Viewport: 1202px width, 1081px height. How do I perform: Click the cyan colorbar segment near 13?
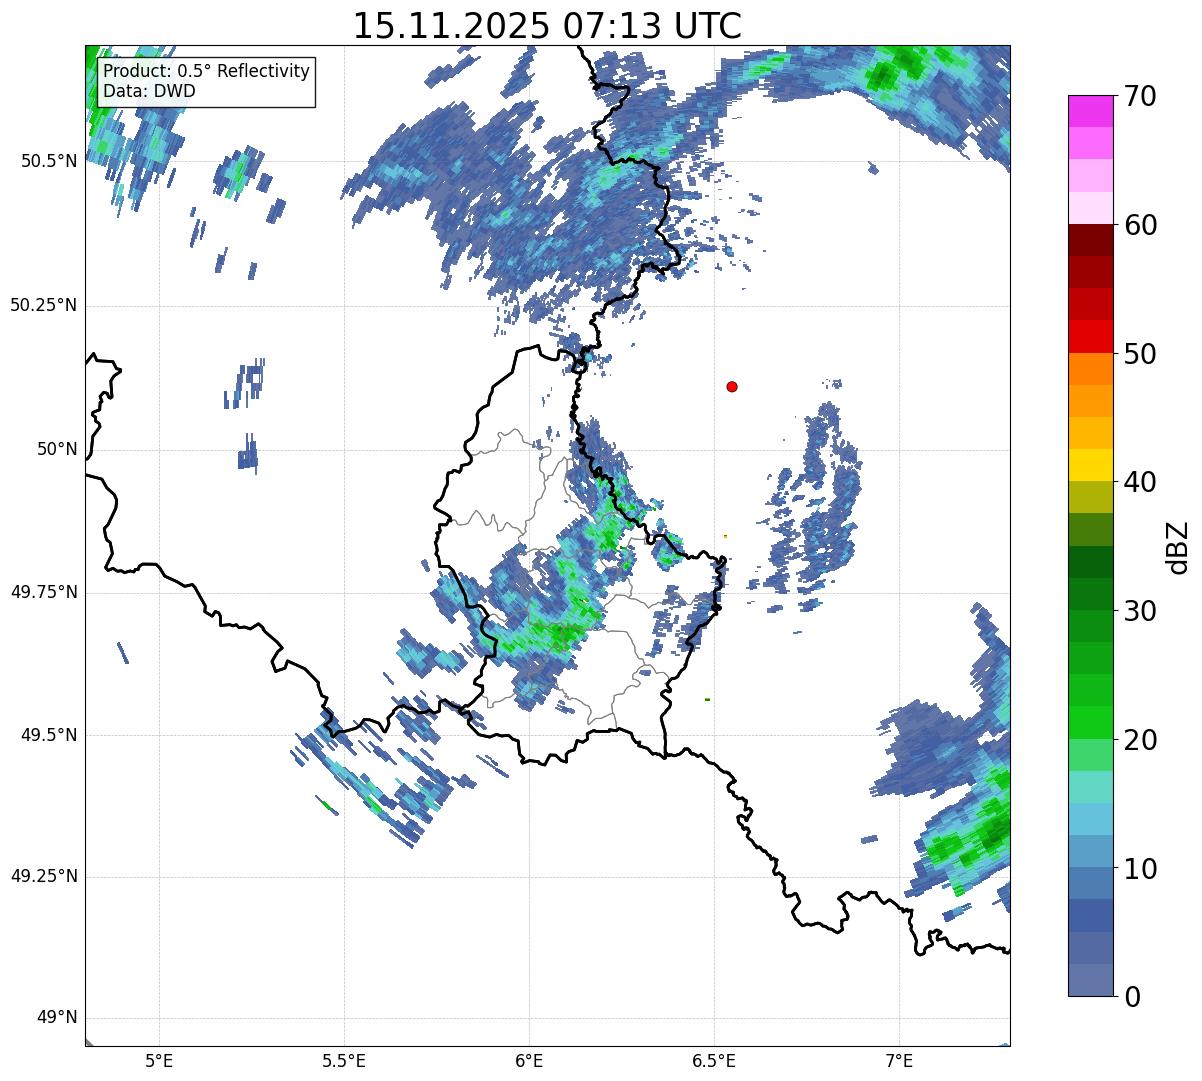(x=1090, y=819)
